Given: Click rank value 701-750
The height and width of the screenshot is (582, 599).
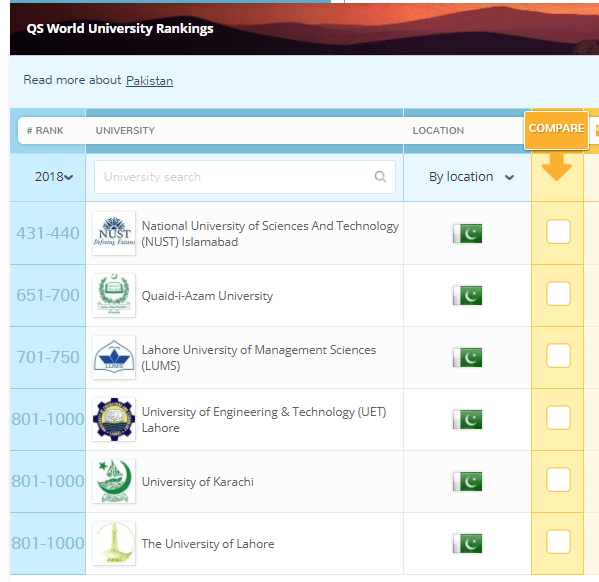Looking at the screenshot, I should pos(48,357).
